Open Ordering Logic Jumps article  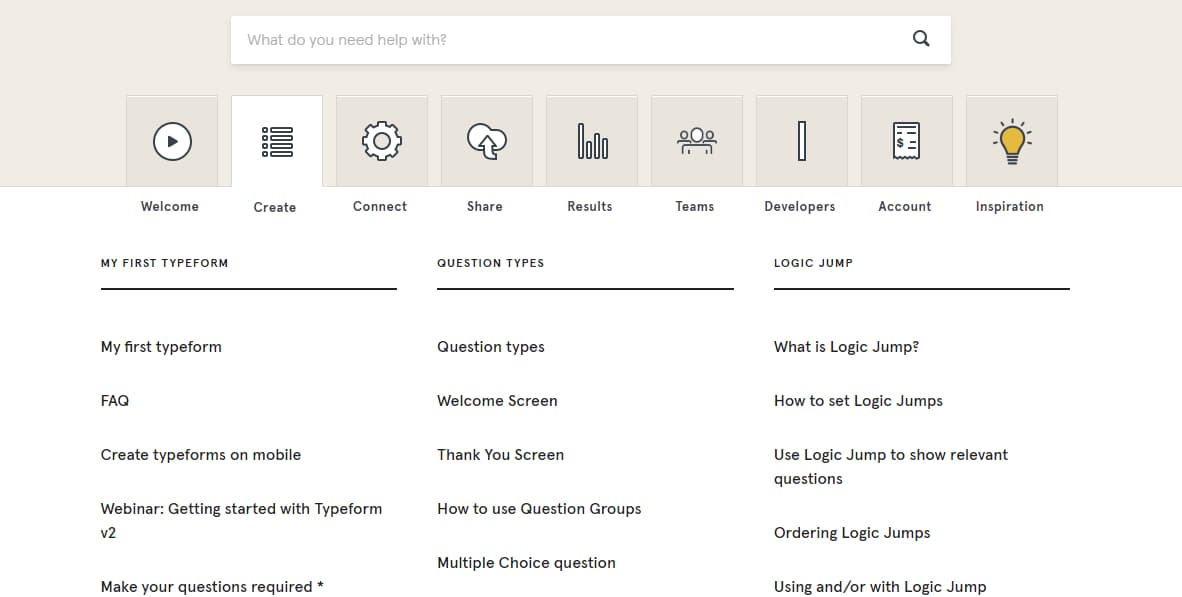tap(851, 532)
